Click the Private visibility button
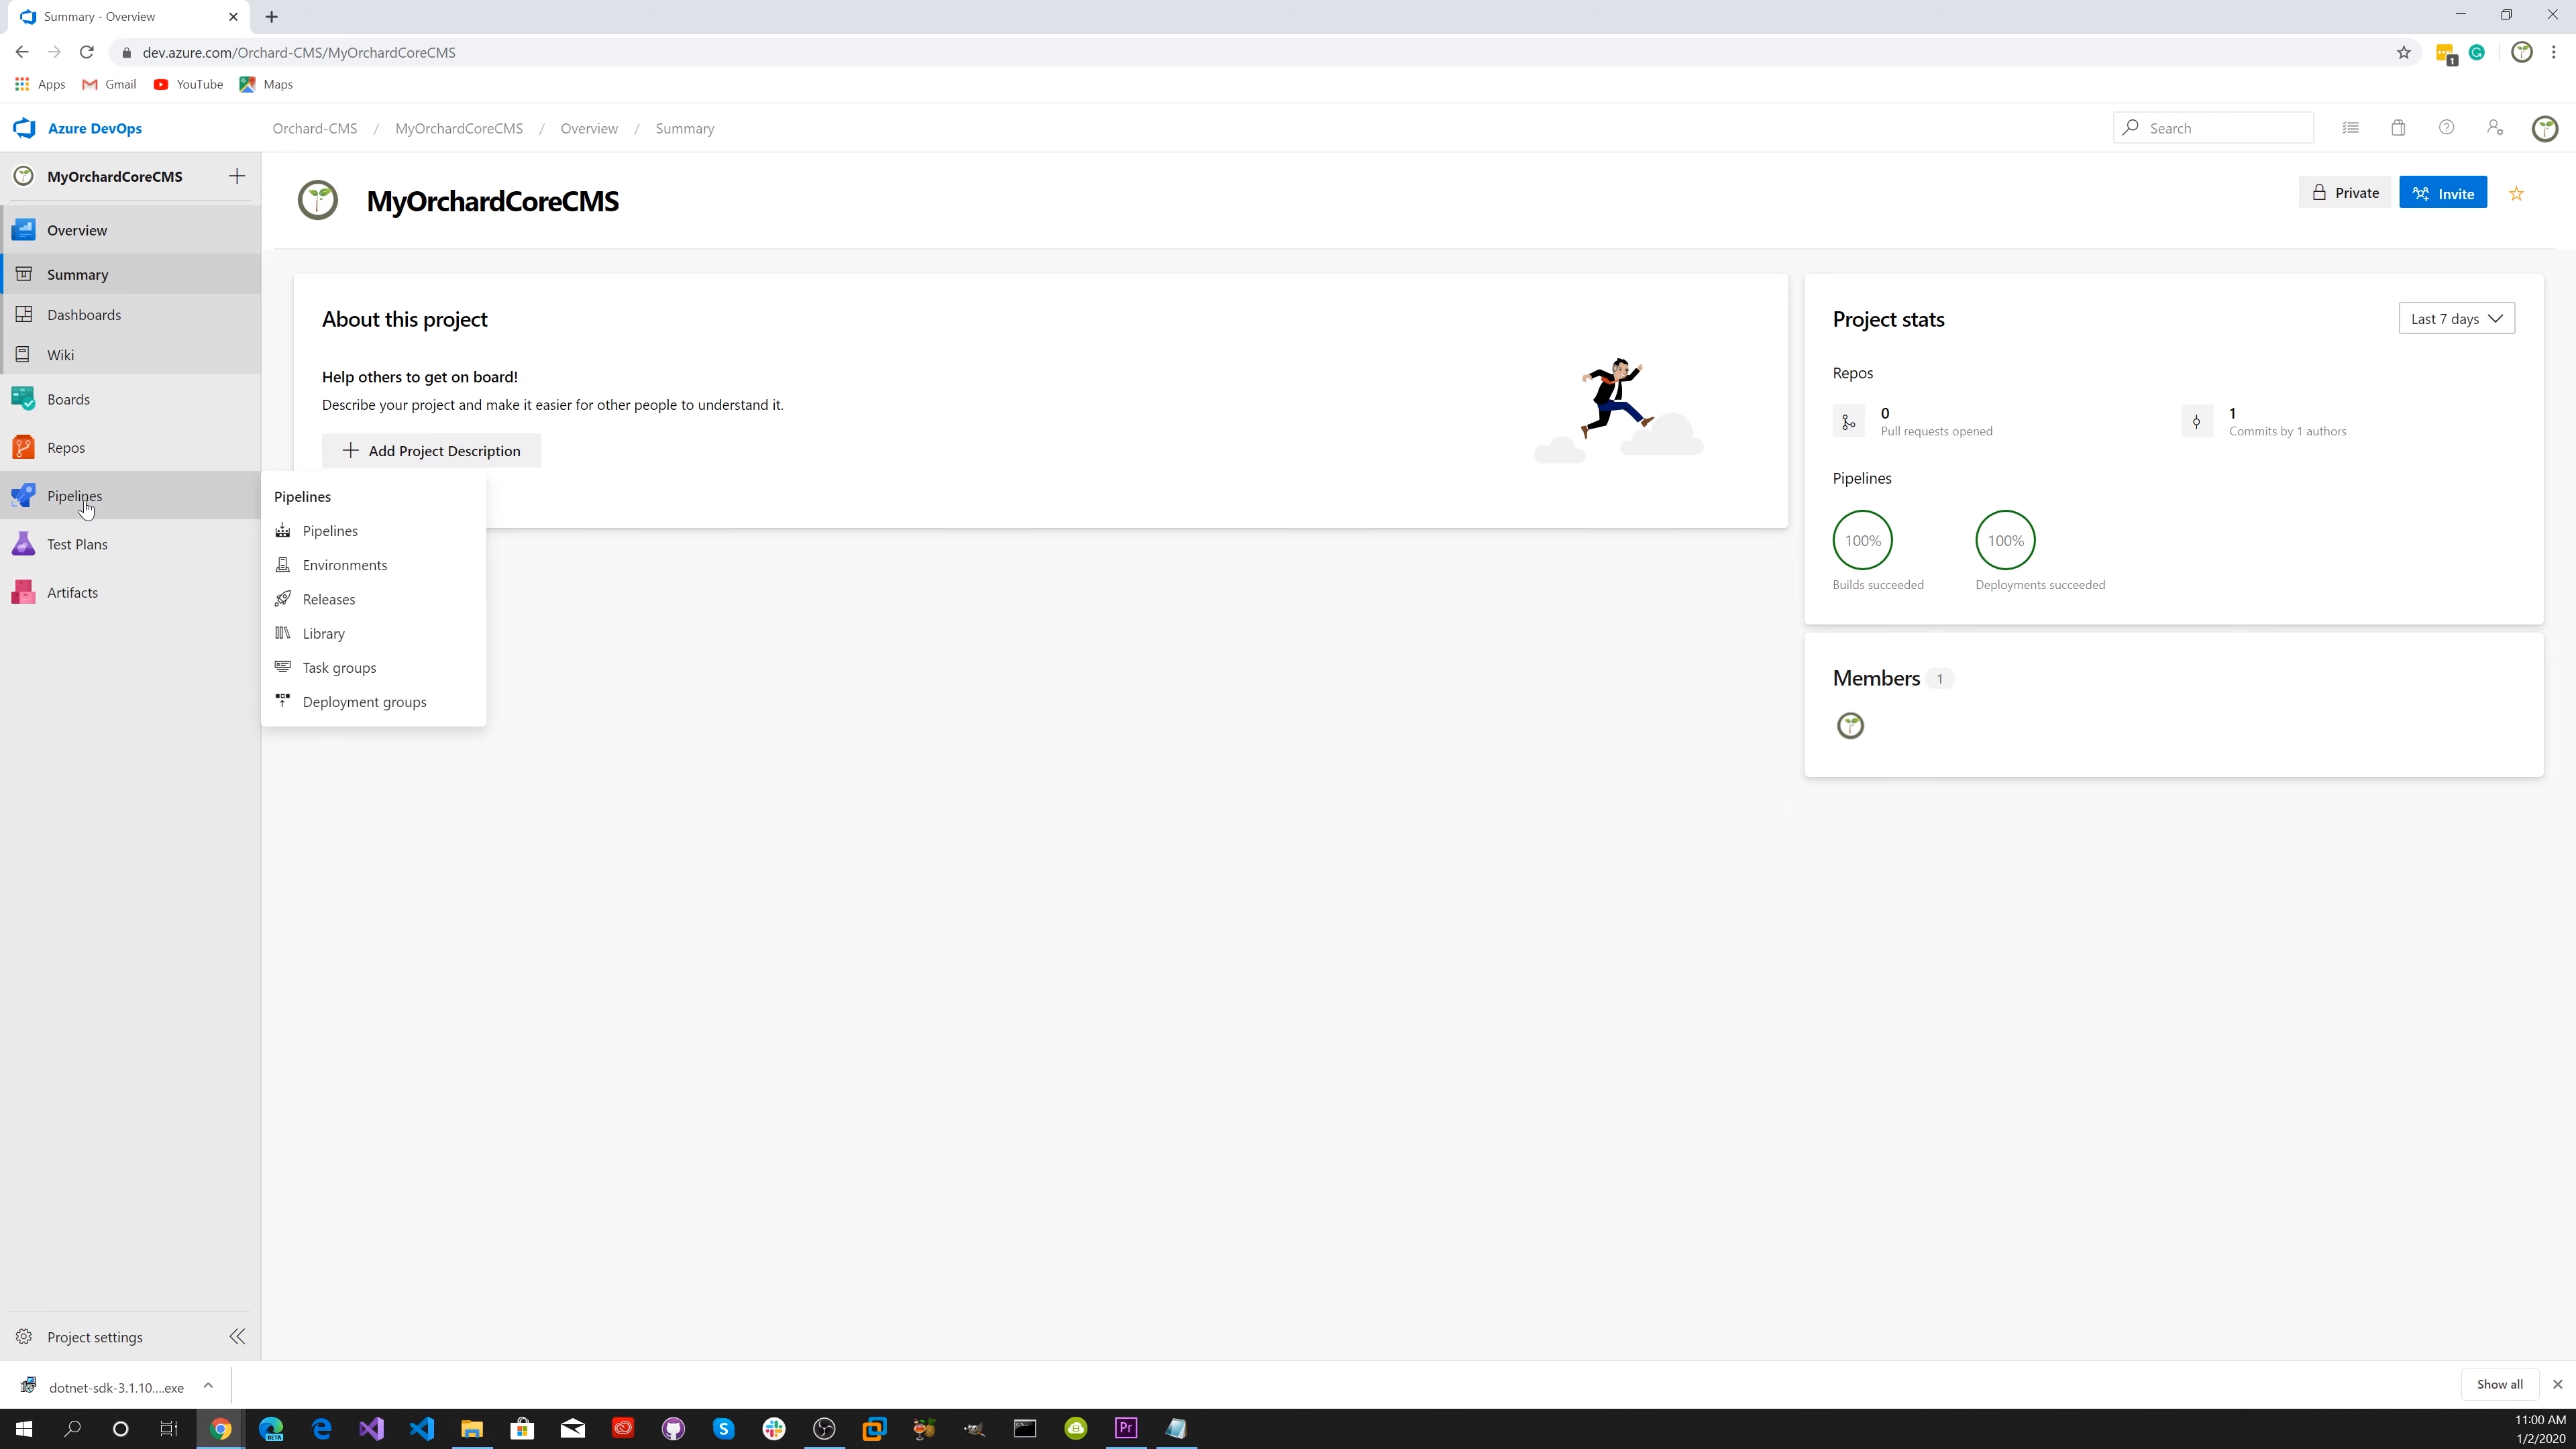 click(2345, 193)
